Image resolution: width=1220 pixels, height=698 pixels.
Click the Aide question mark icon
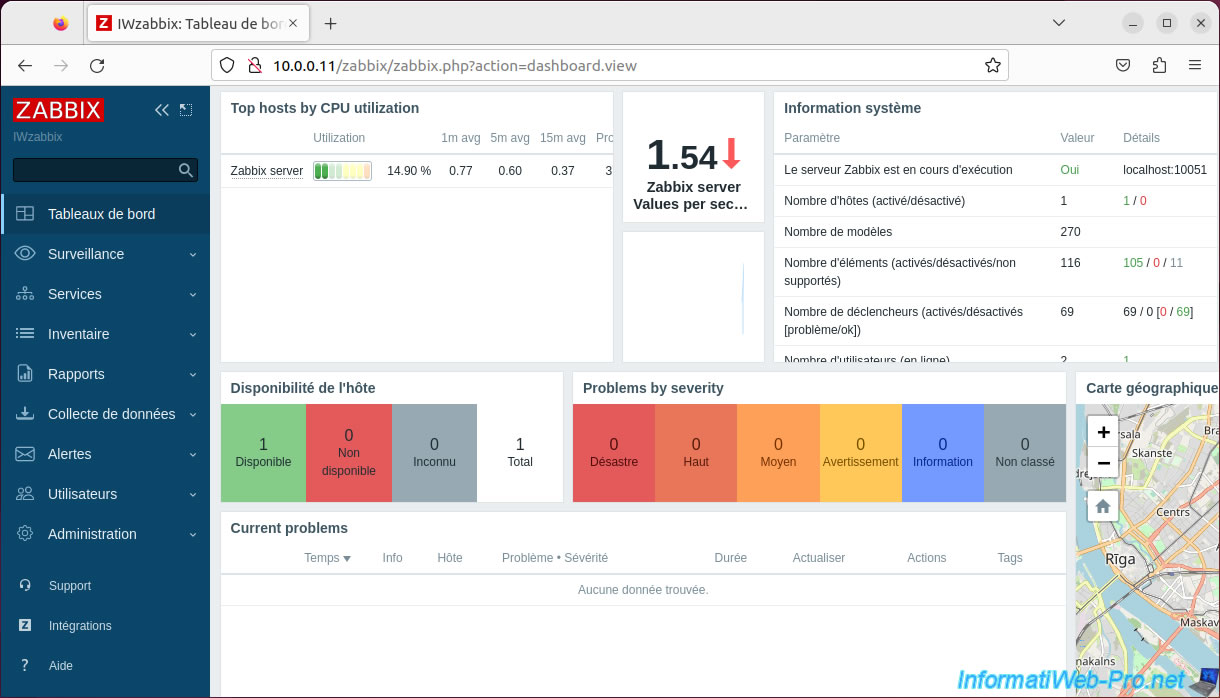pyautogui.click(x=26, y=666)
